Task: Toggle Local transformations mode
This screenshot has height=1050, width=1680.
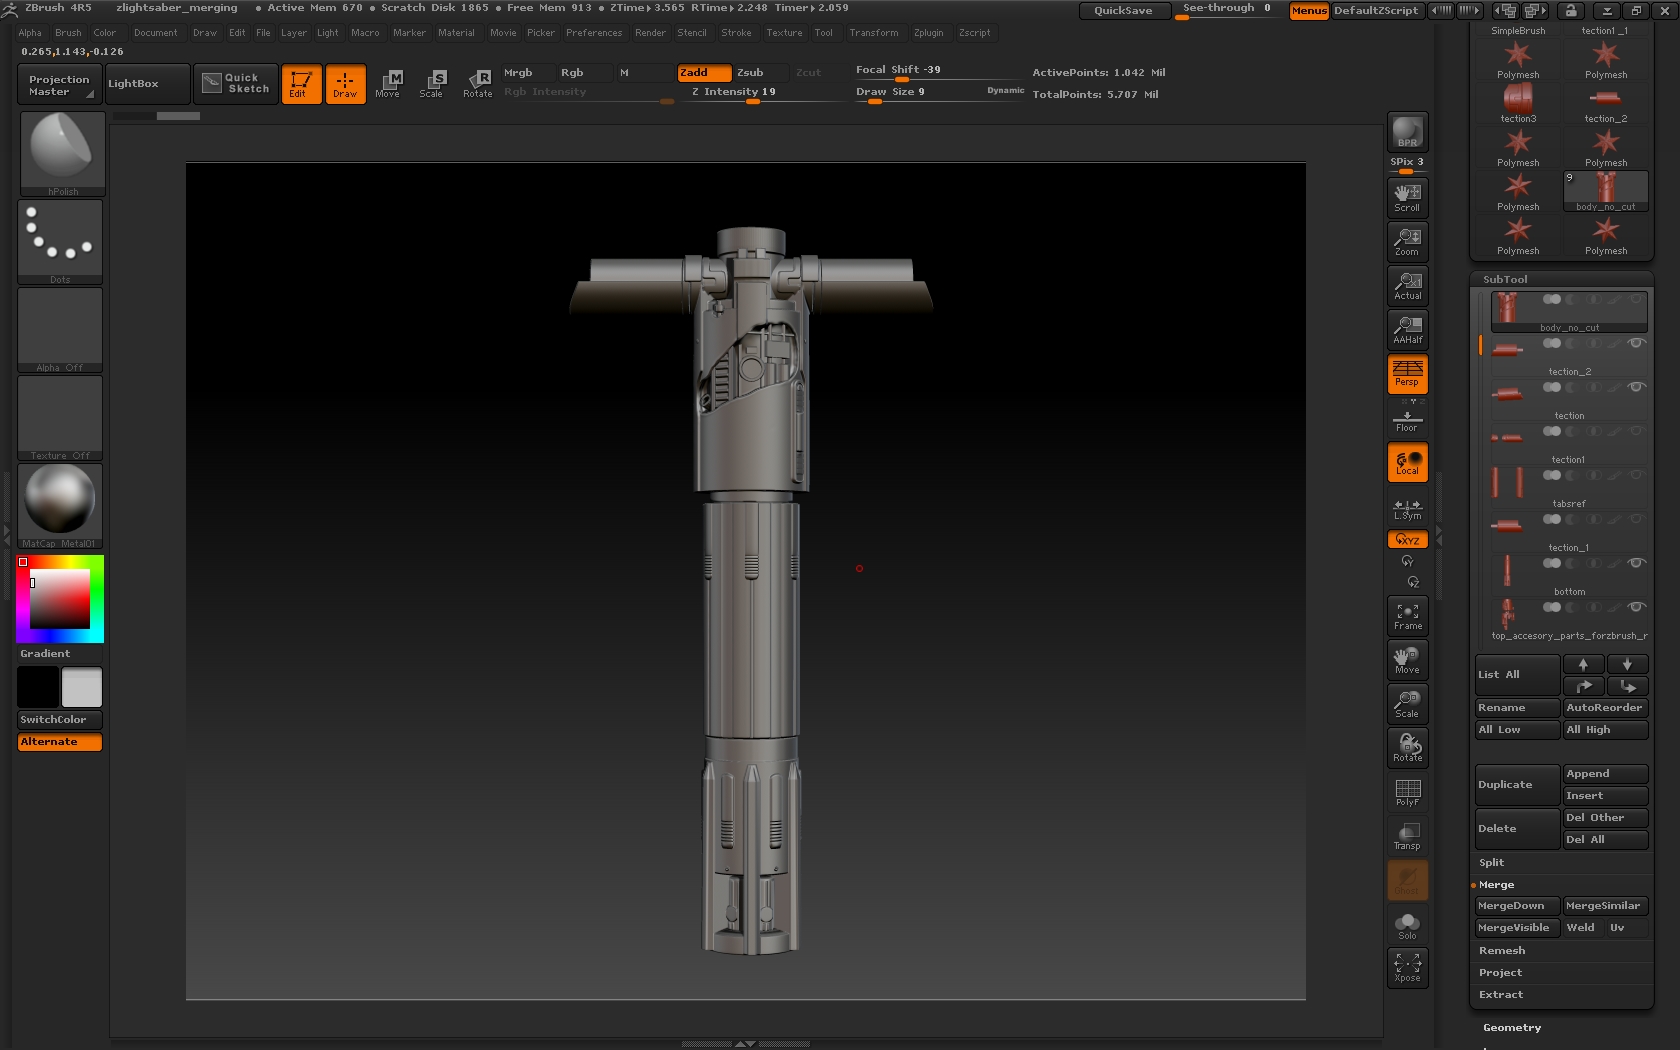Action: 1407,462
